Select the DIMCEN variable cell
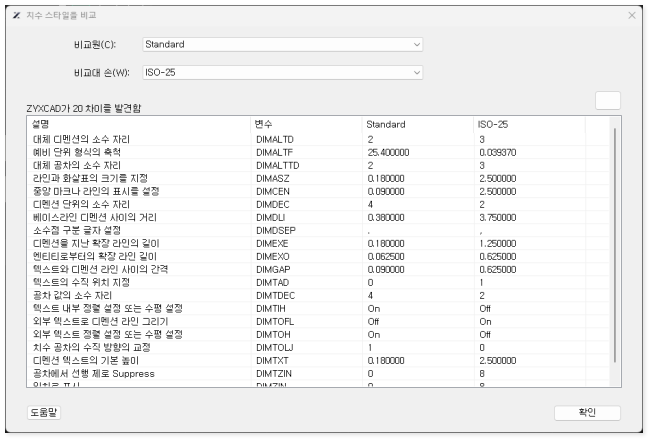 tap(273, 192)
